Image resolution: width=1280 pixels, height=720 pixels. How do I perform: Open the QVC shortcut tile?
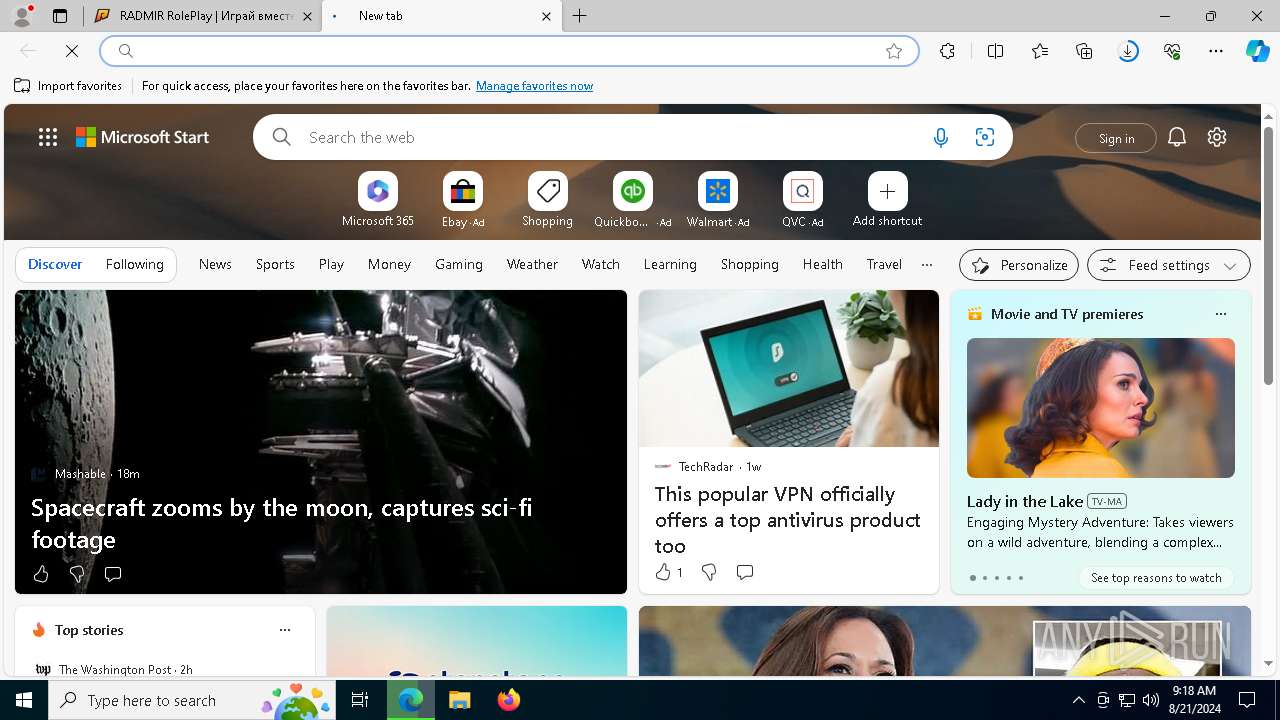pos(802,200)
